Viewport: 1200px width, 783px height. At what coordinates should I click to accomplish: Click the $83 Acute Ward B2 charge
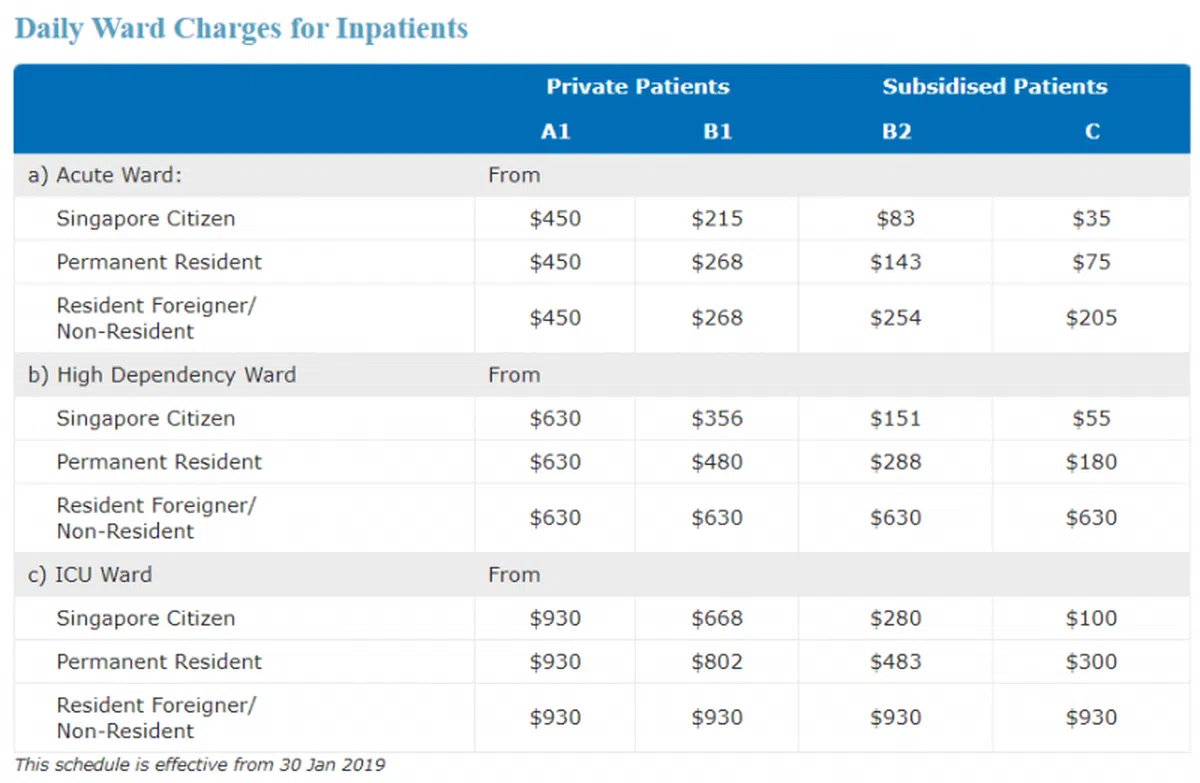tap(895, 219)
